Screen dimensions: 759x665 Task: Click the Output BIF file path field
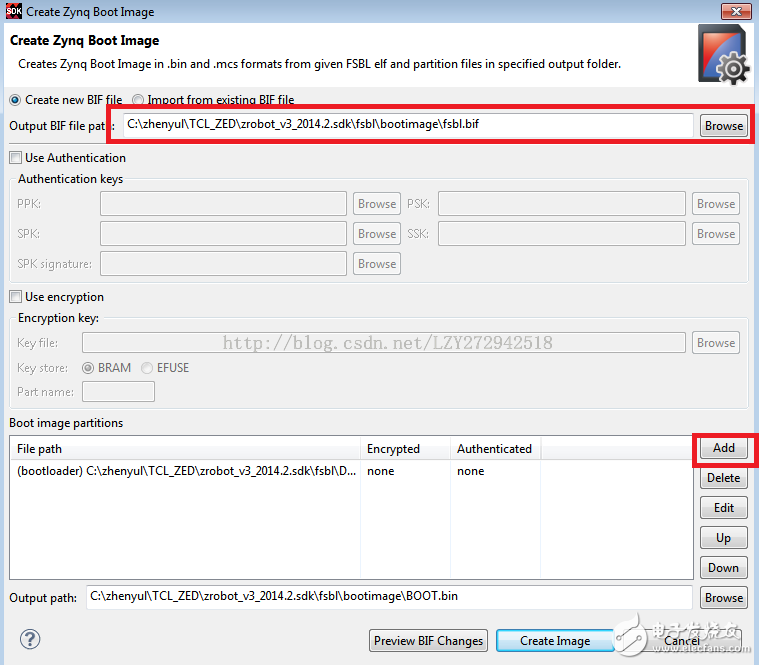[406, 125]
